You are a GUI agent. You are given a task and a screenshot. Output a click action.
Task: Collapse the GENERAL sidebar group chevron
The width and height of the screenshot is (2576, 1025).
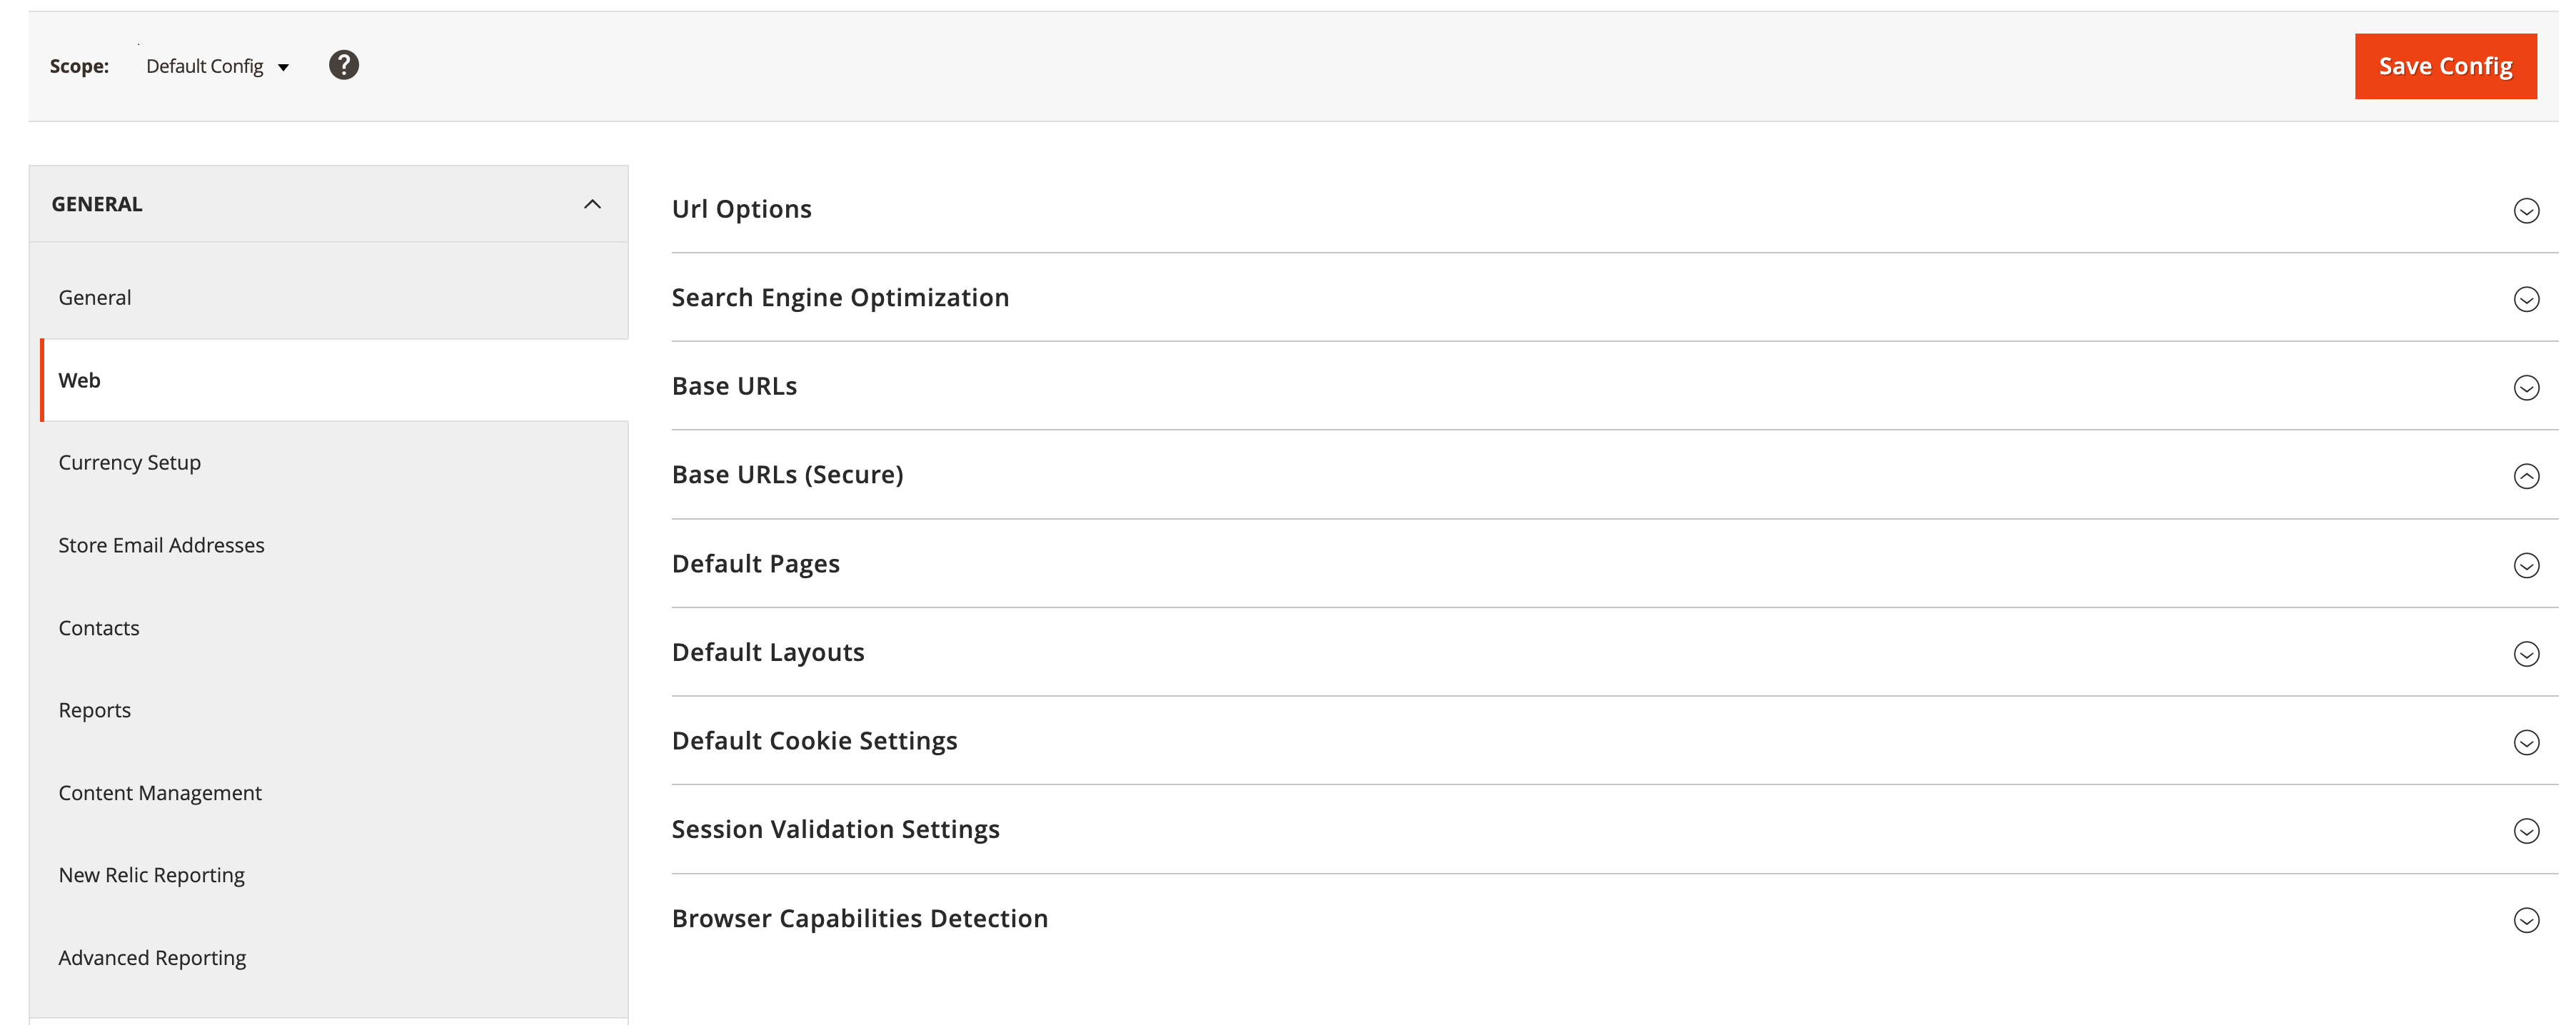pyautogui.click(x=592, y=205)
